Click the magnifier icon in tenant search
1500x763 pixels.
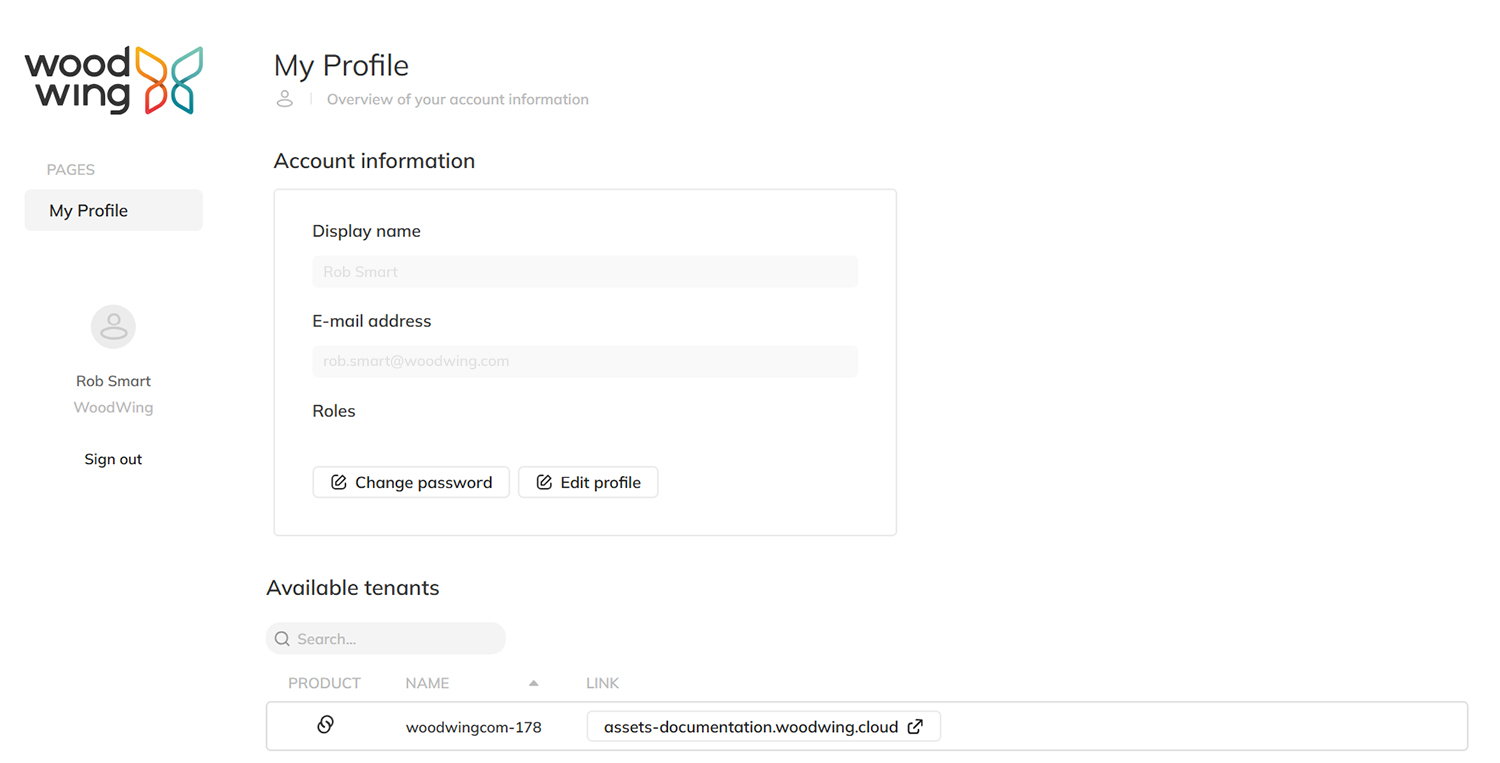point(282,639)
